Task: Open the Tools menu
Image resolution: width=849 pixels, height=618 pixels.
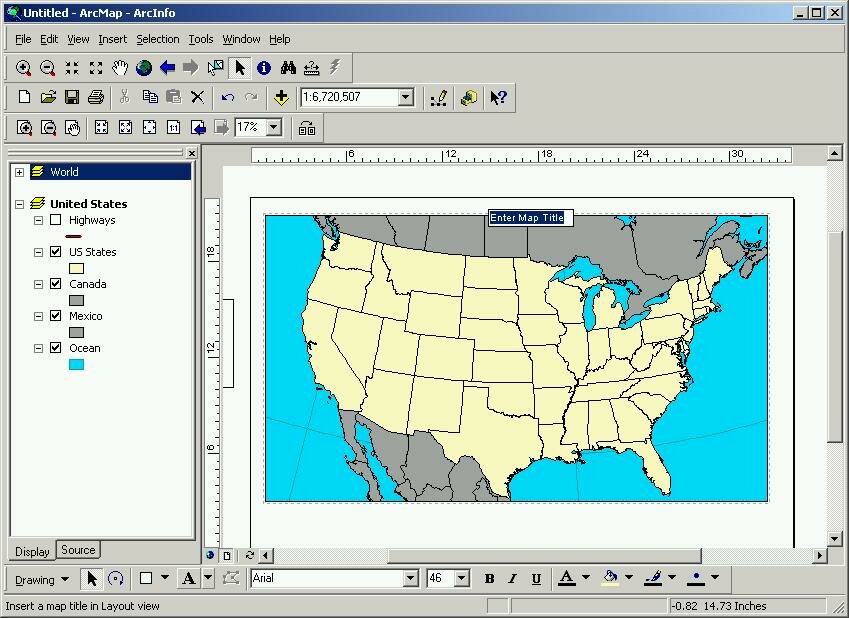Action: (200, 39)
